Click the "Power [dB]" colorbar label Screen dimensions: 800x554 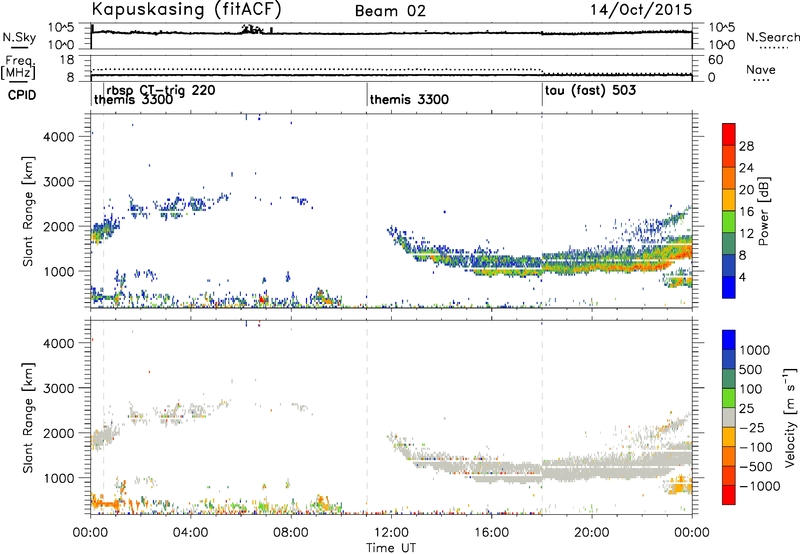point(764,211)
